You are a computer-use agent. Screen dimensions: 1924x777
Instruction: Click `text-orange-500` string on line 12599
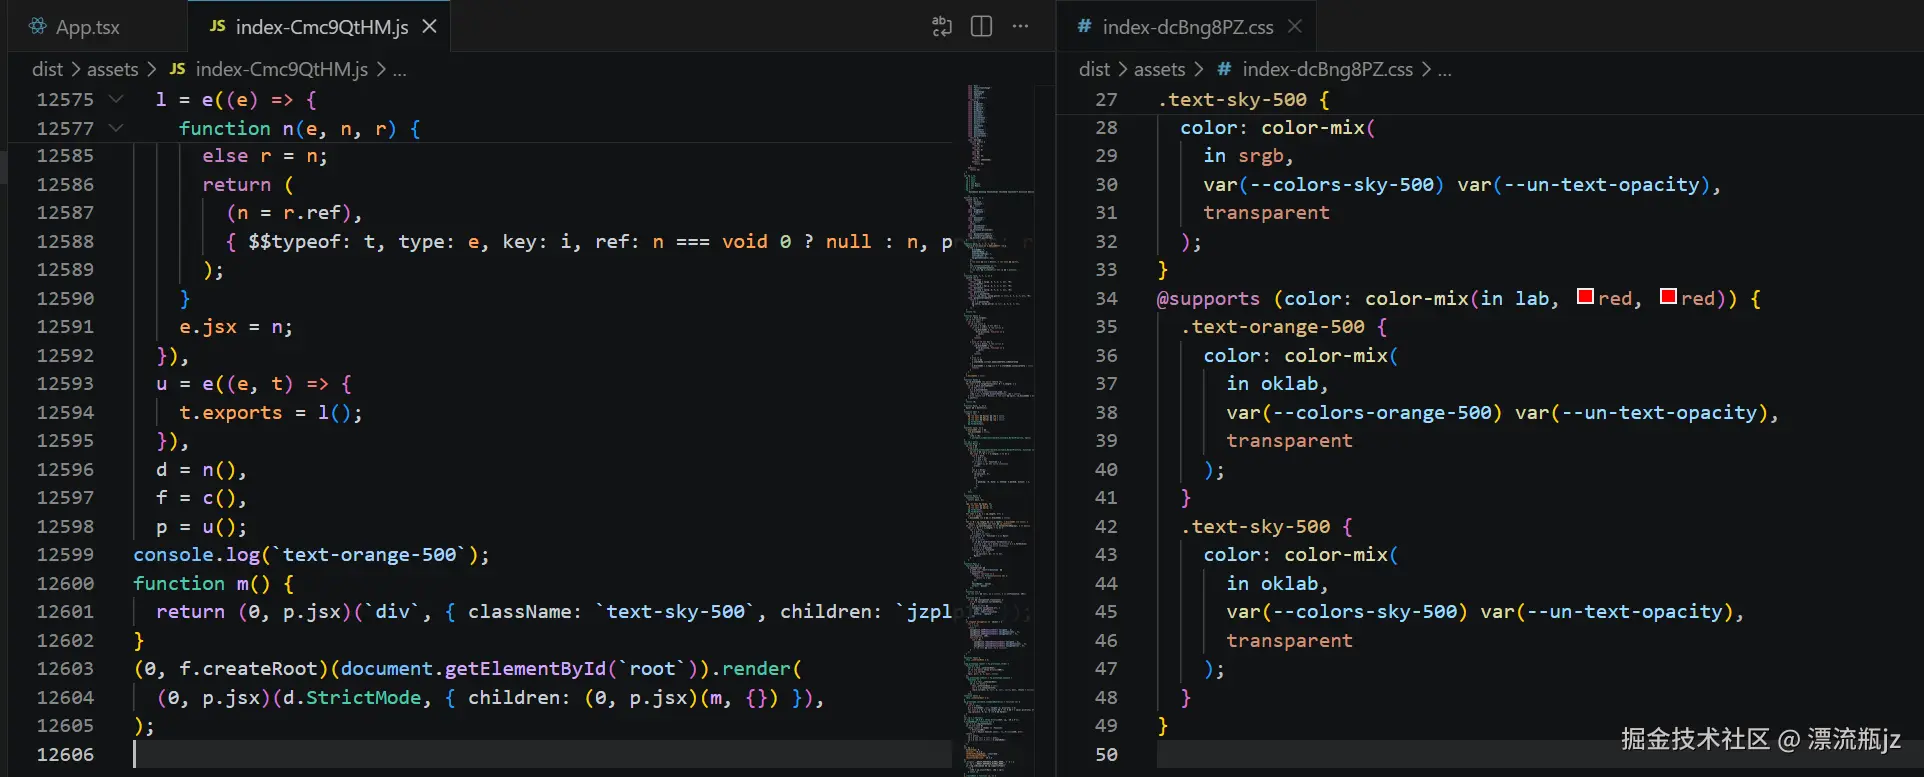click(369, 555)
